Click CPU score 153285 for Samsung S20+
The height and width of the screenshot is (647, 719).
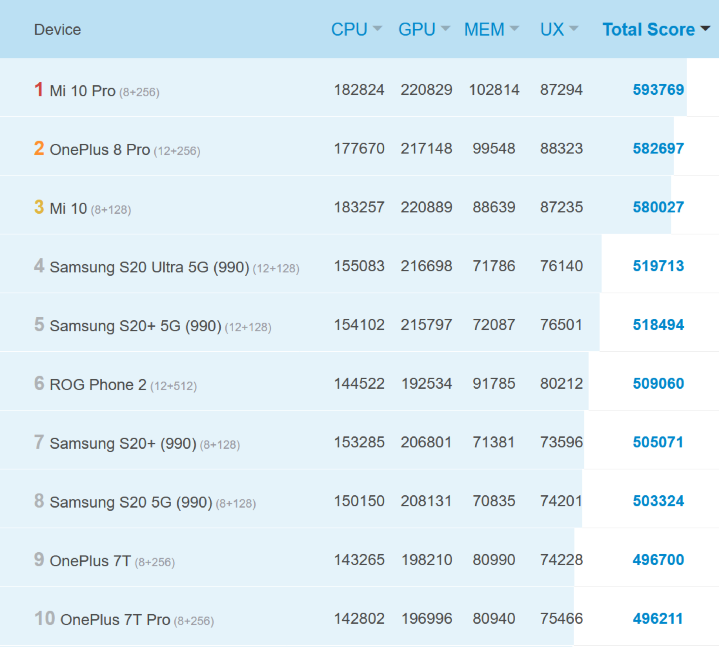click(x=359, y=442)
